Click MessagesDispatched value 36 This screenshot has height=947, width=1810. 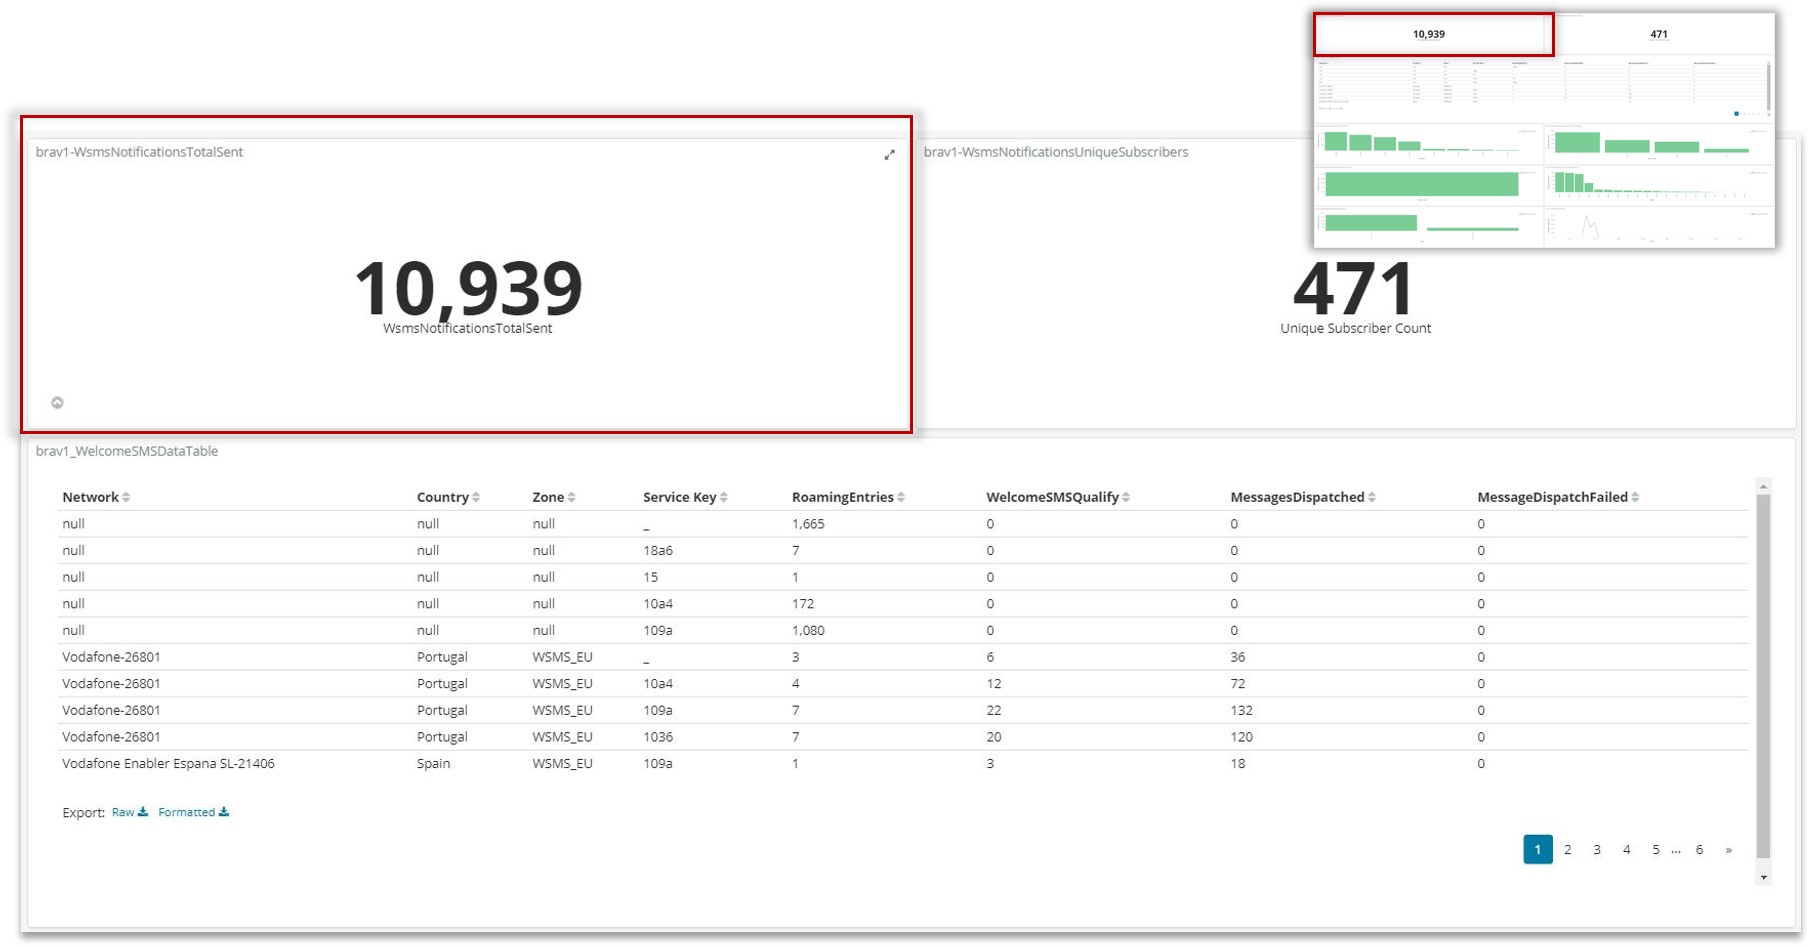tap(1238, 657)
